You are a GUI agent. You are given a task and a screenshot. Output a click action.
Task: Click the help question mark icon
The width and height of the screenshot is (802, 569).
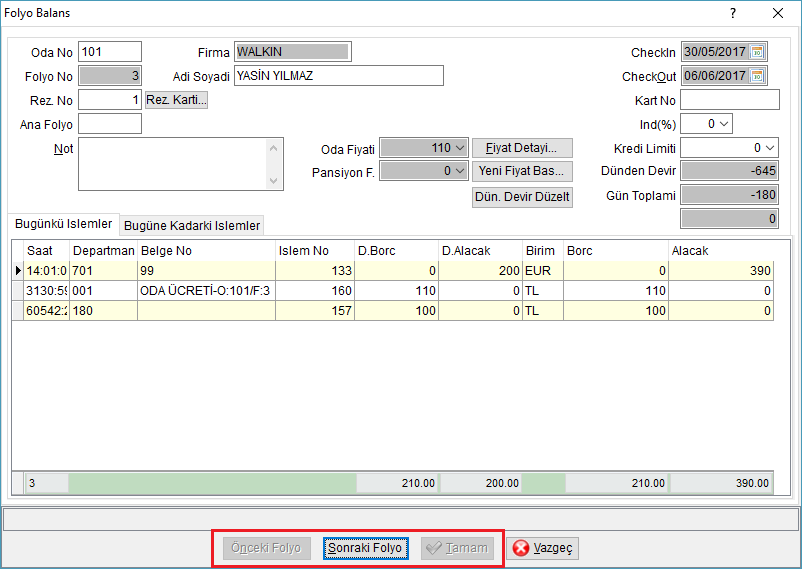(x=733, y=13)
